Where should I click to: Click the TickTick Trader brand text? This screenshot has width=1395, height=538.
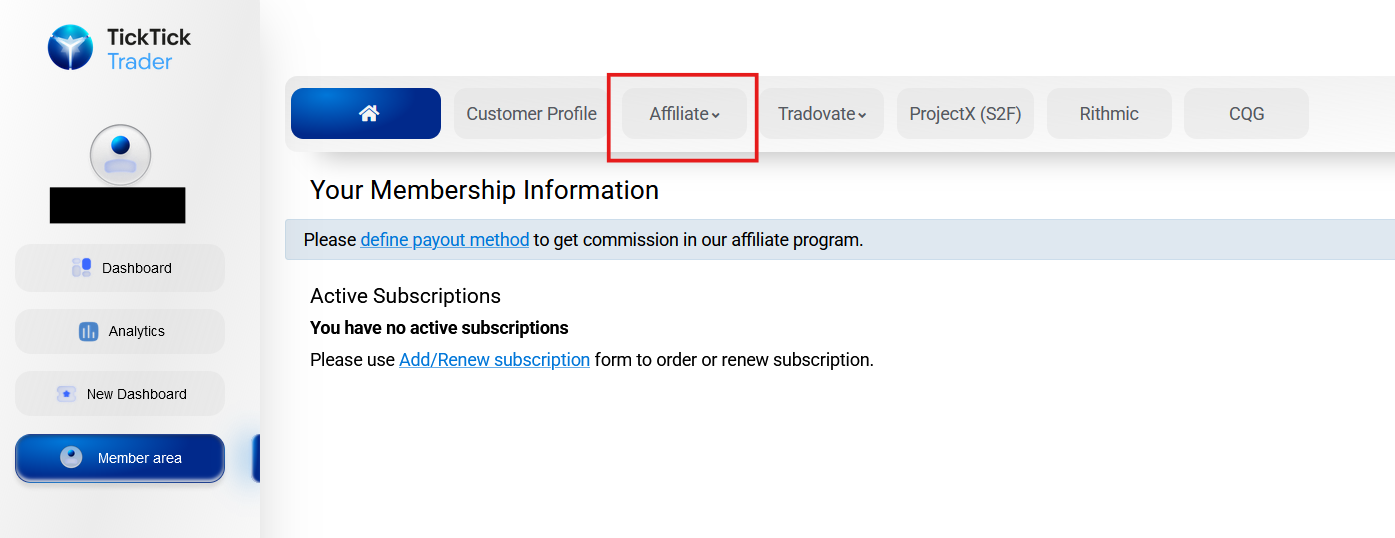pyautogui.click(x=149, y=49)
